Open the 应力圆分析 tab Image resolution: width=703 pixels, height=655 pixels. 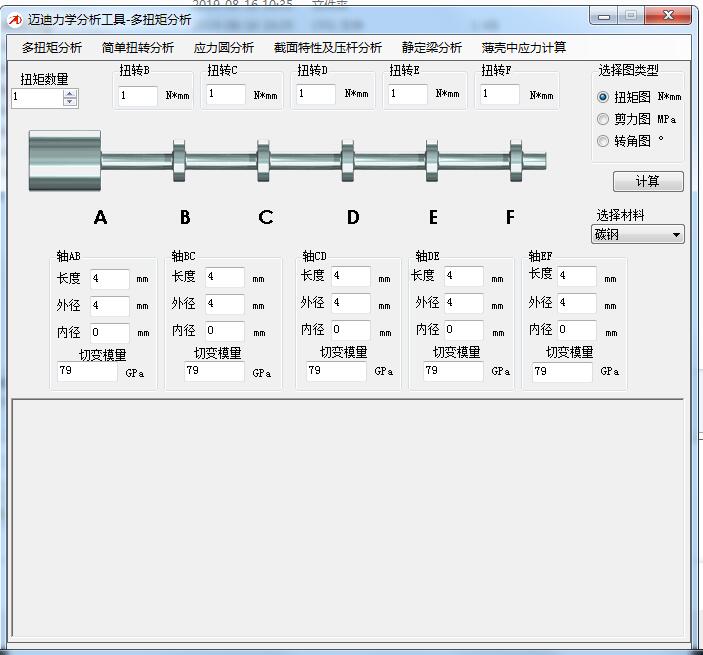click(x=224, y=48)
